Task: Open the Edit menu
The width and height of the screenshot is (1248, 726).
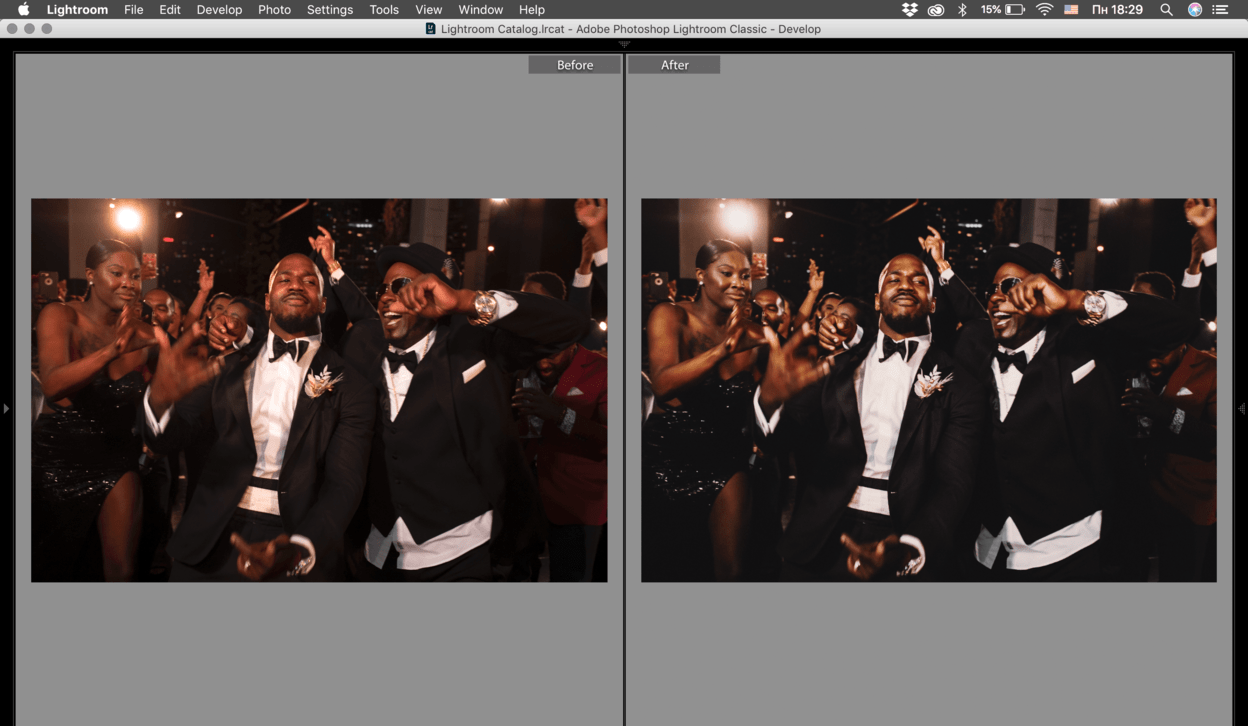Action: pyautogui.click(x=170, y=9)
